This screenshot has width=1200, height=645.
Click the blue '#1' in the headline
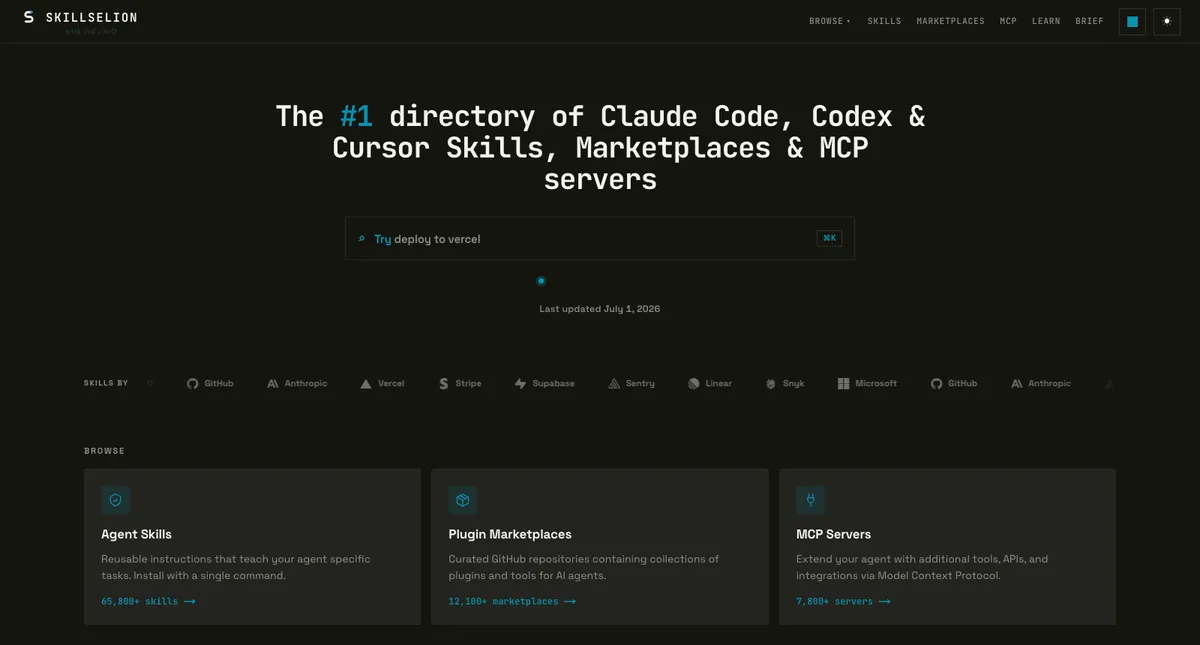point(356,116)
